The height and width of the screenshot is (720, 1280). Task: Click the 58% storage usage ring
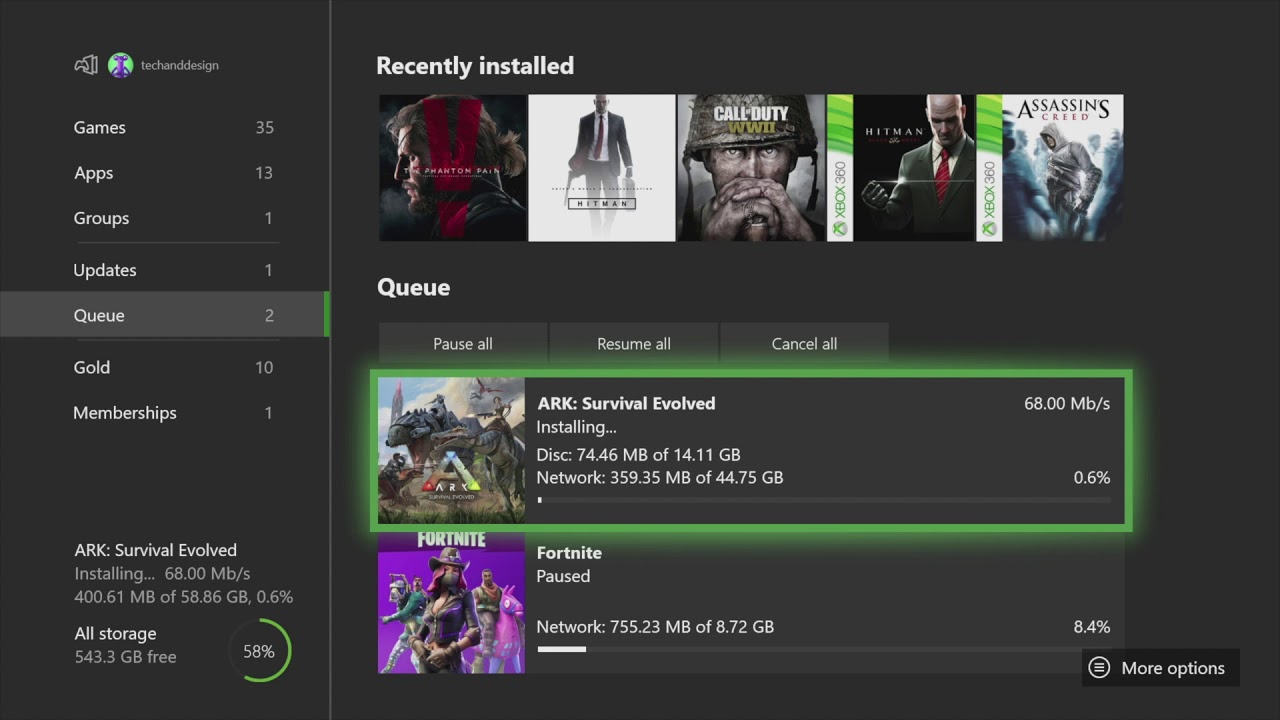[x=259, y=651]
